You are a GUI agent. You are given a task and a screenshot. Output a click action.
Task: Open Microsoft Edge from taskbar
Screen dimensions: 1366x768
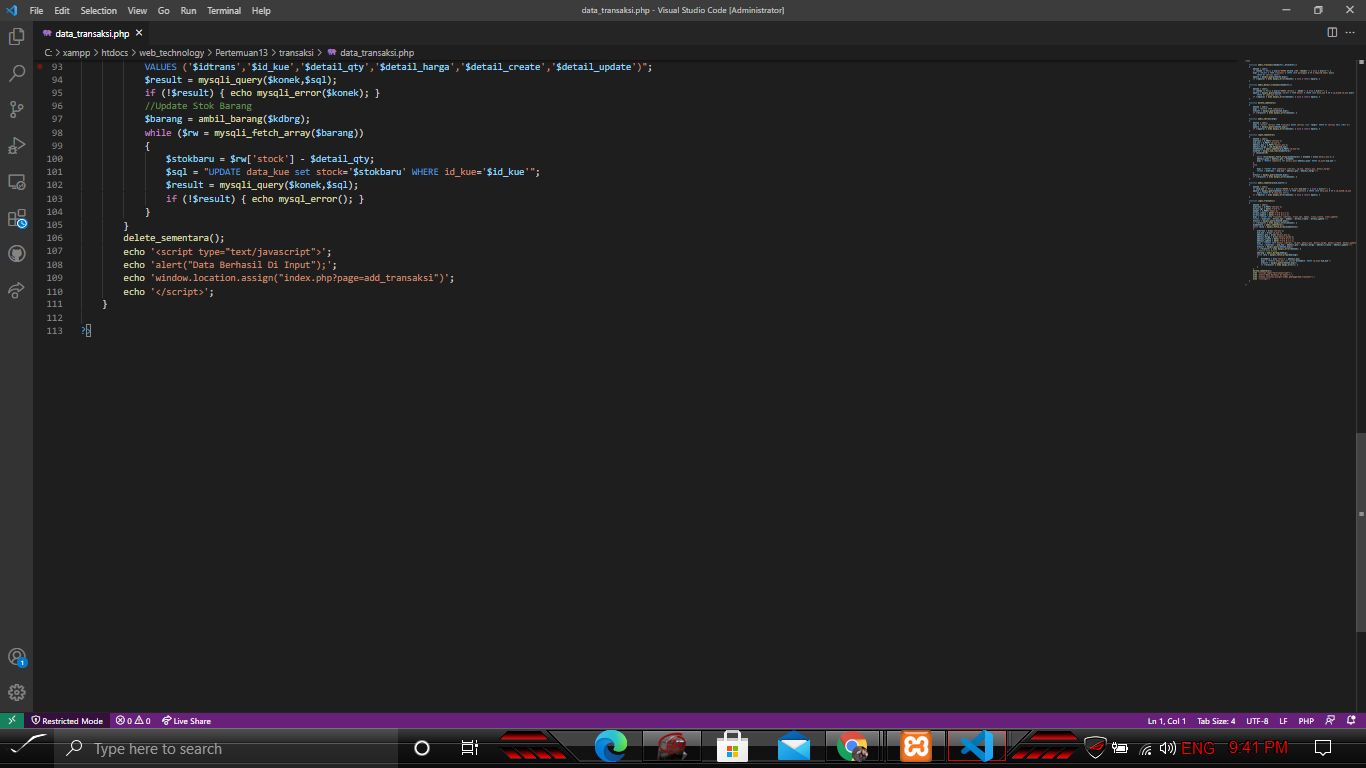point(610,747)
